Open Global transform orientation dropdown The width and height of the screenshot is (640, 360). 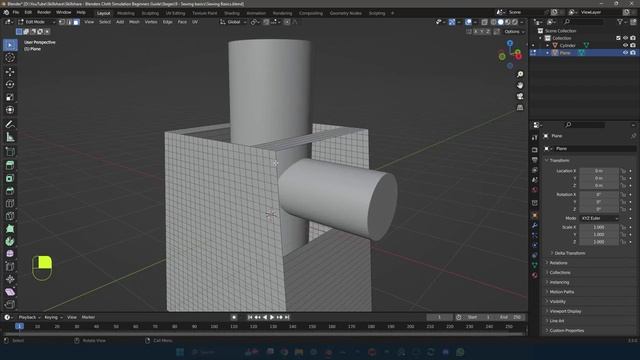click(x=233, y=22)
